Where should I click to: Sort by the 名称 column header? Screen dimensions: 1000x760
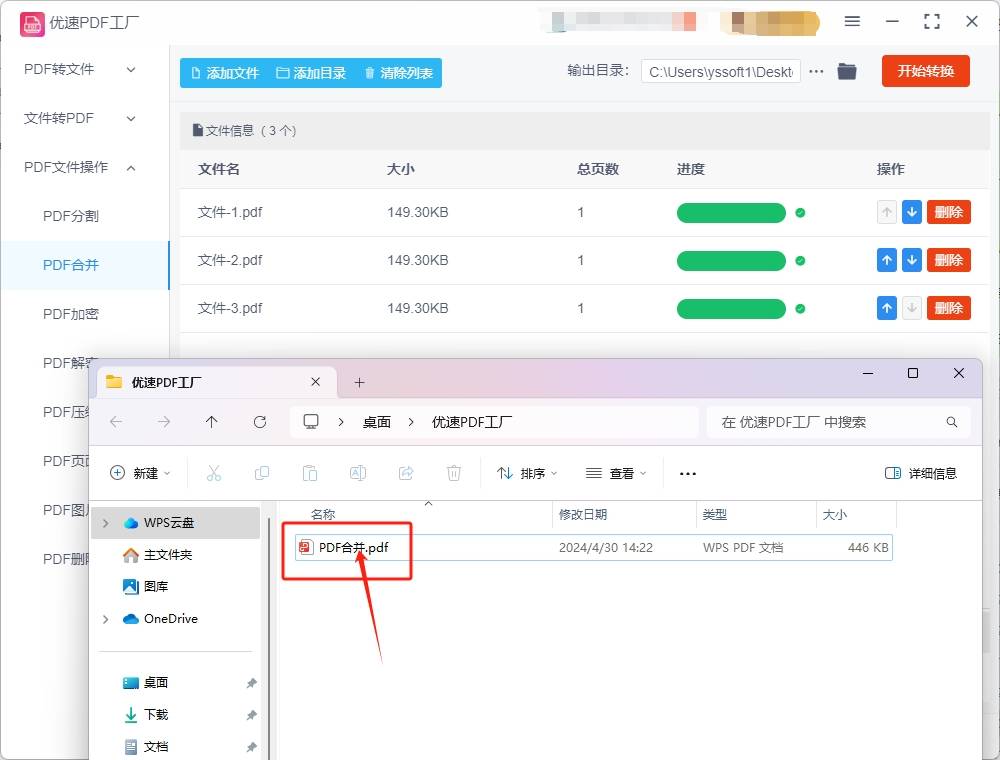pyautogui.click(x=323, y=515)
